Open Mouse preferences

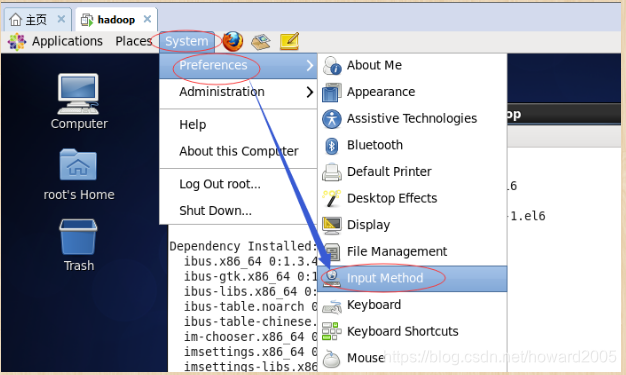(x=412, y=358)
